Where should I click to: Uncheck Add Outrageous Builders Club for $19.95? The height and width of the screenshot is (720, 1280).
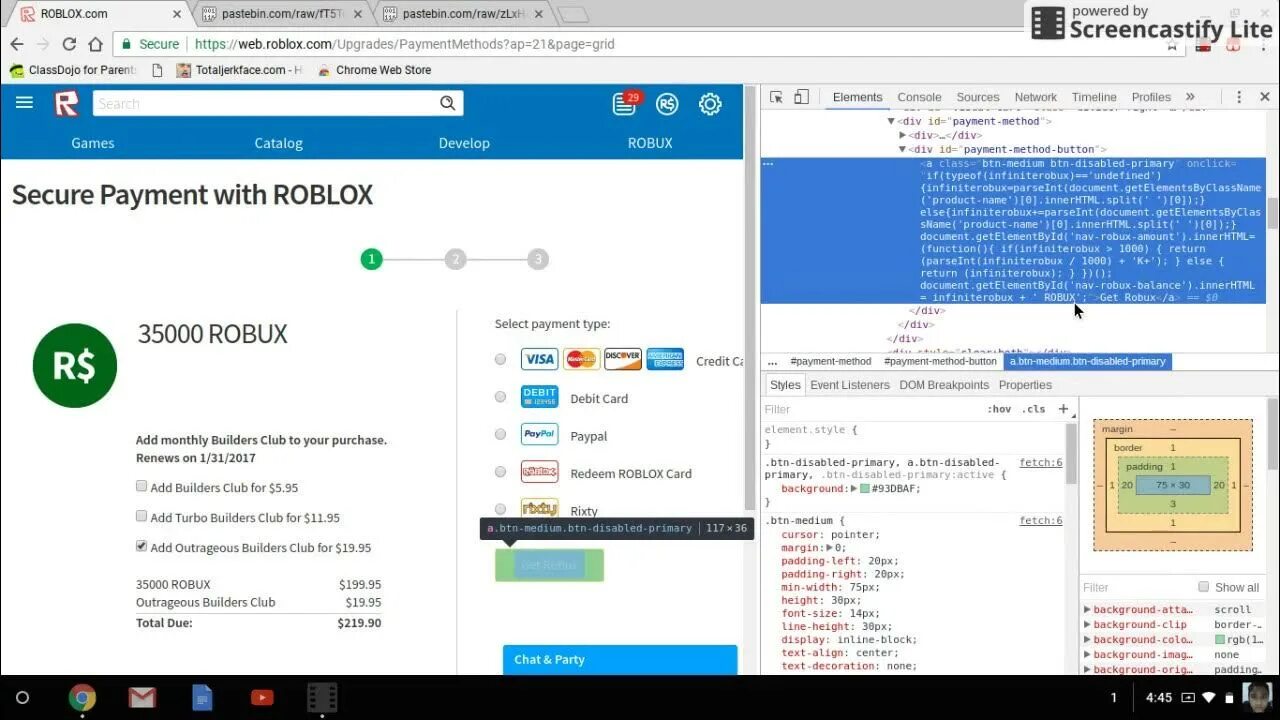[142, 547]
